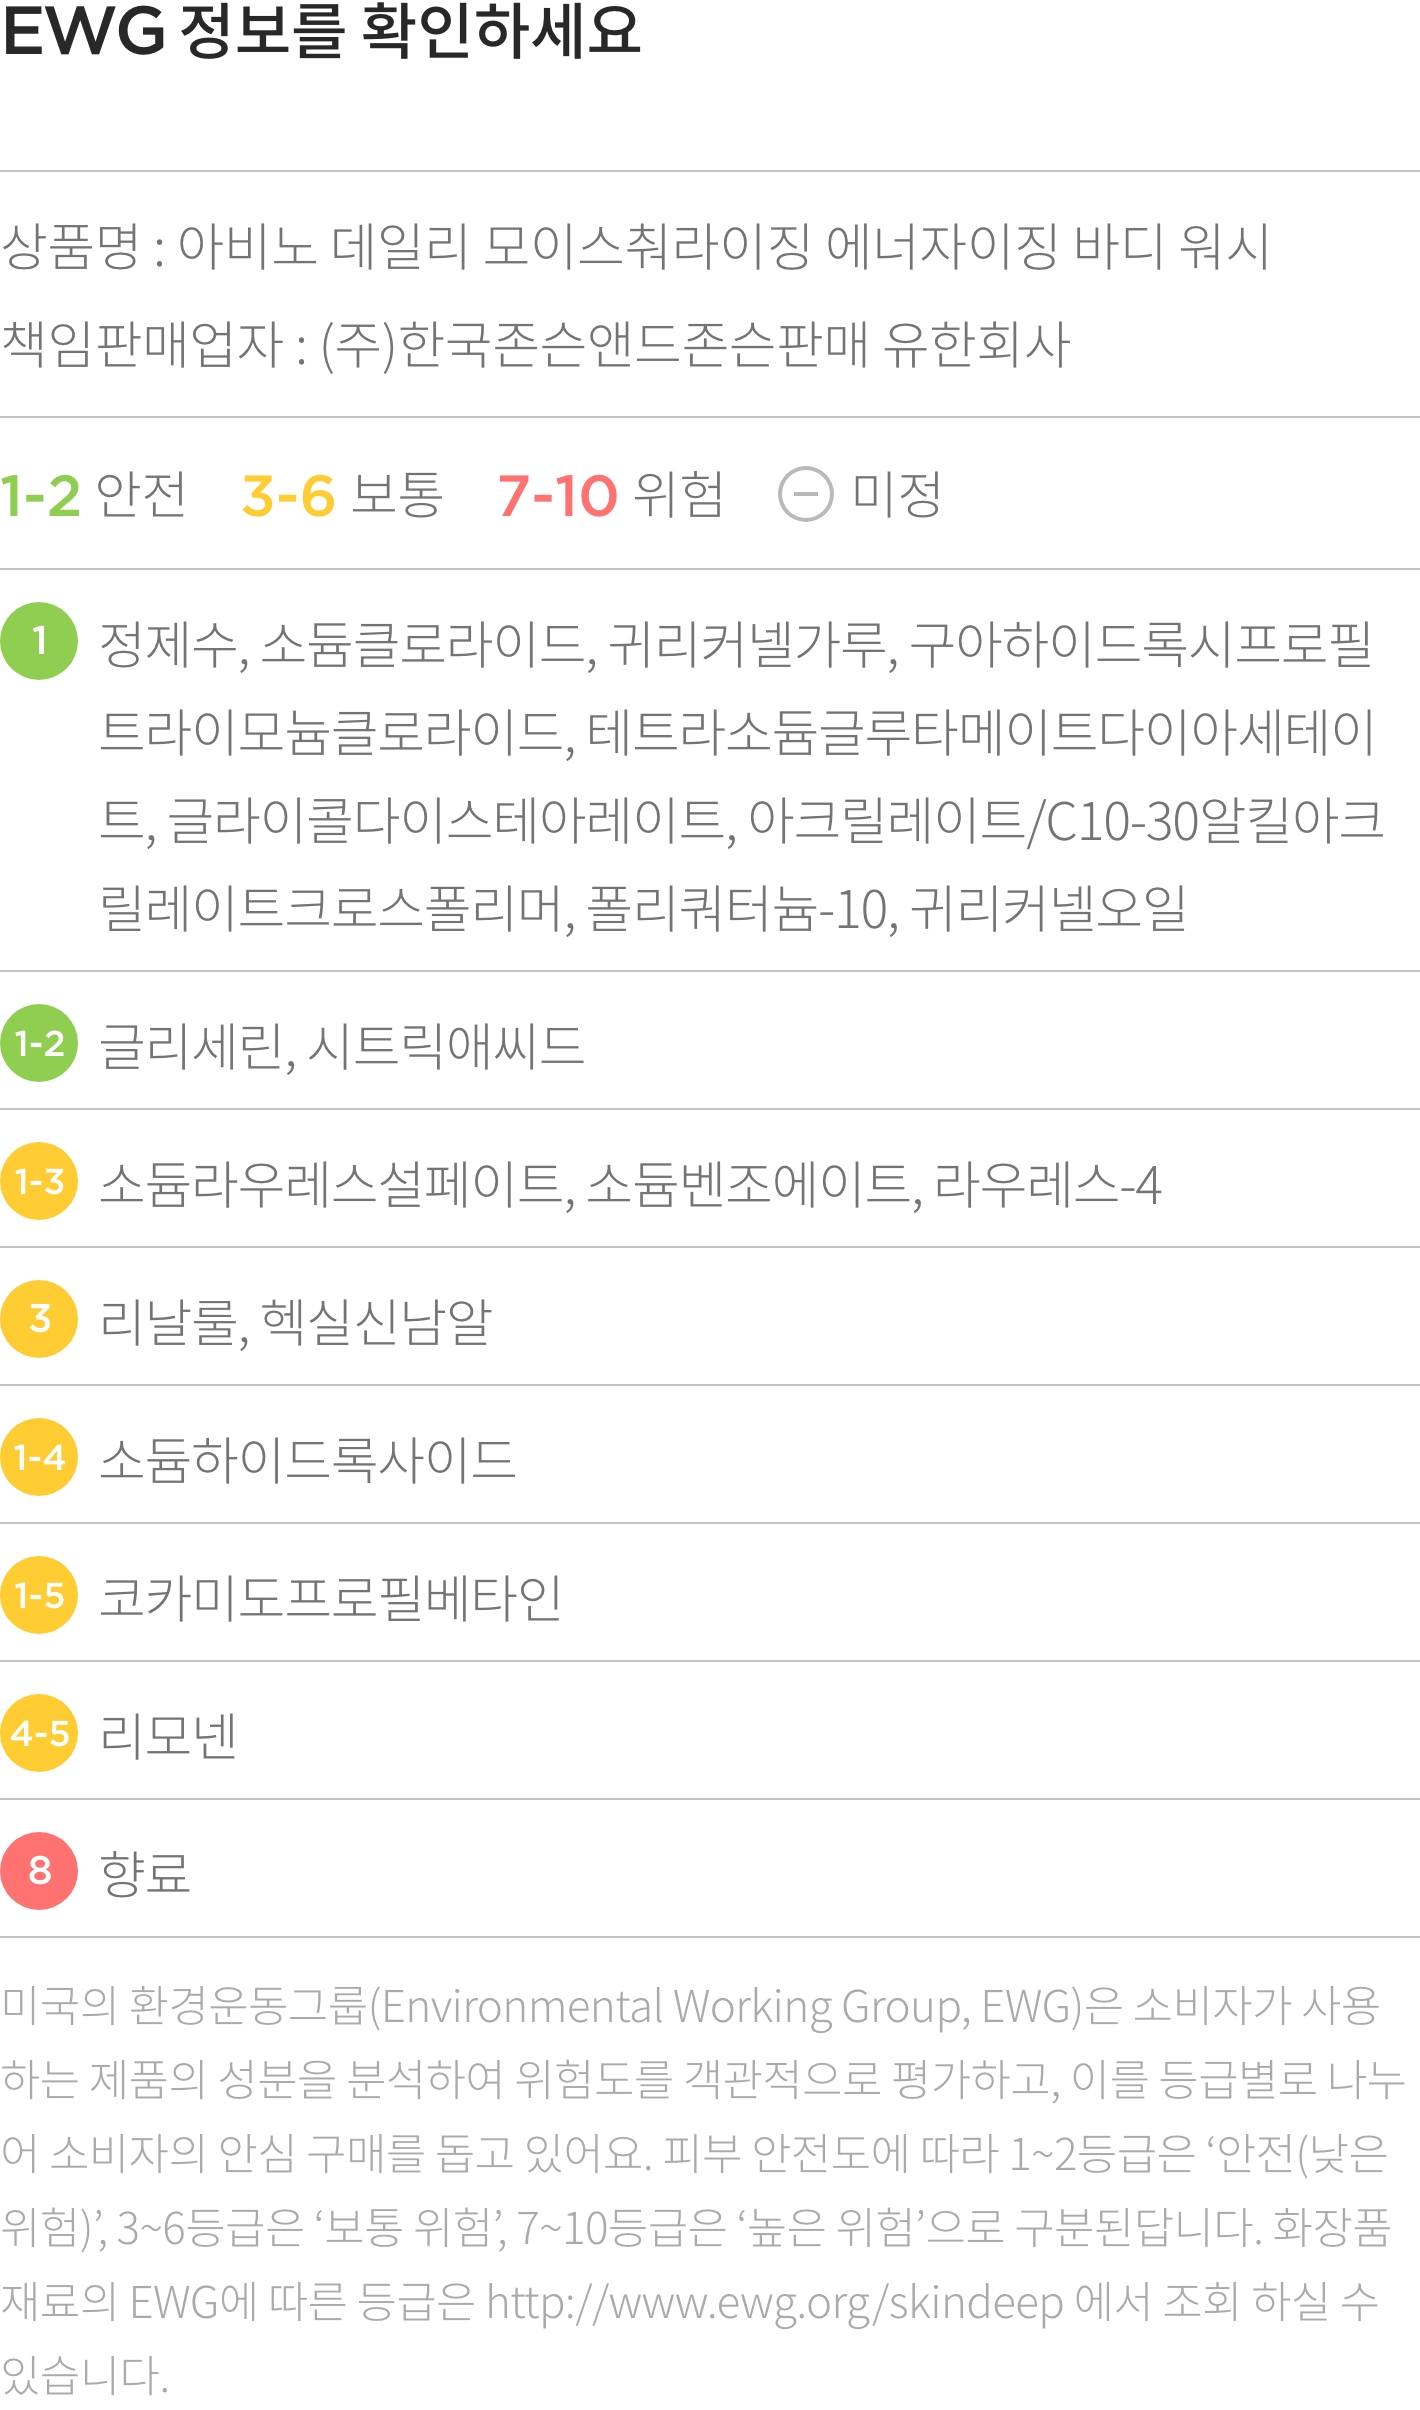Click the yellow grade 3 badge
The image size is (1420, 2410).
click(x=39, y=1319)
